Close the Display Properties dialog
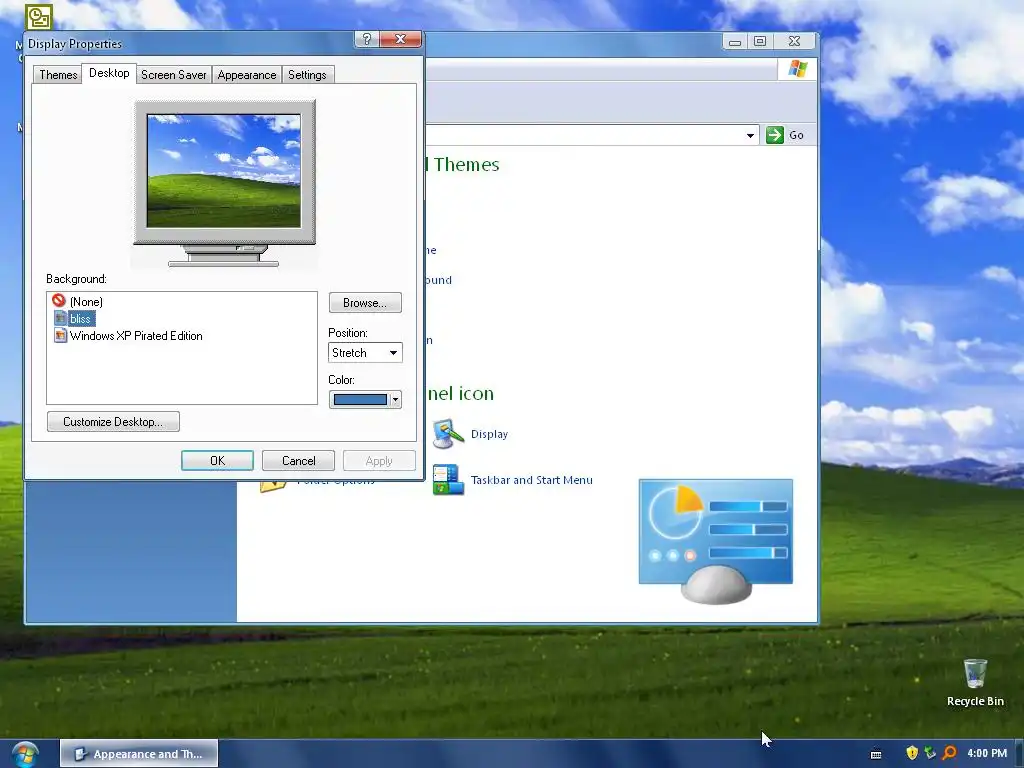The image size is (1024, 768). 400,39
